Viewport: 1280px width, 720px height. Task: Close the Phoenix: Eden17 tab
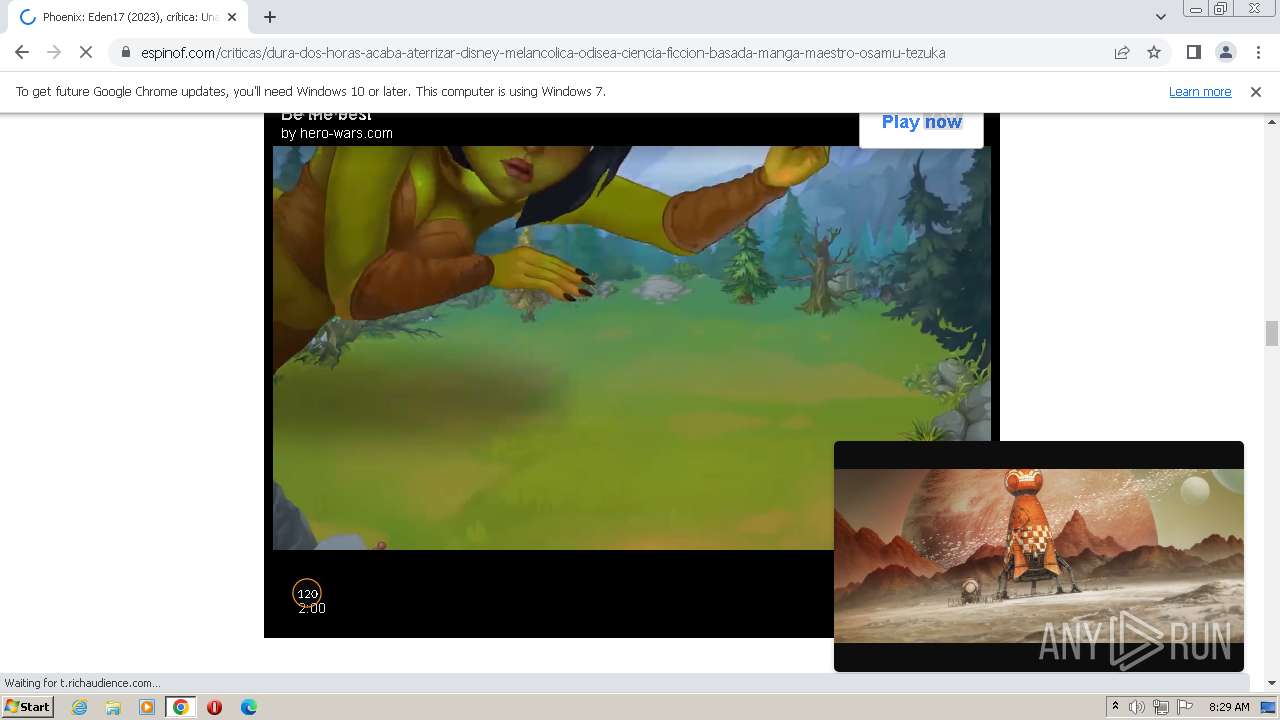(x=232, y=17)
